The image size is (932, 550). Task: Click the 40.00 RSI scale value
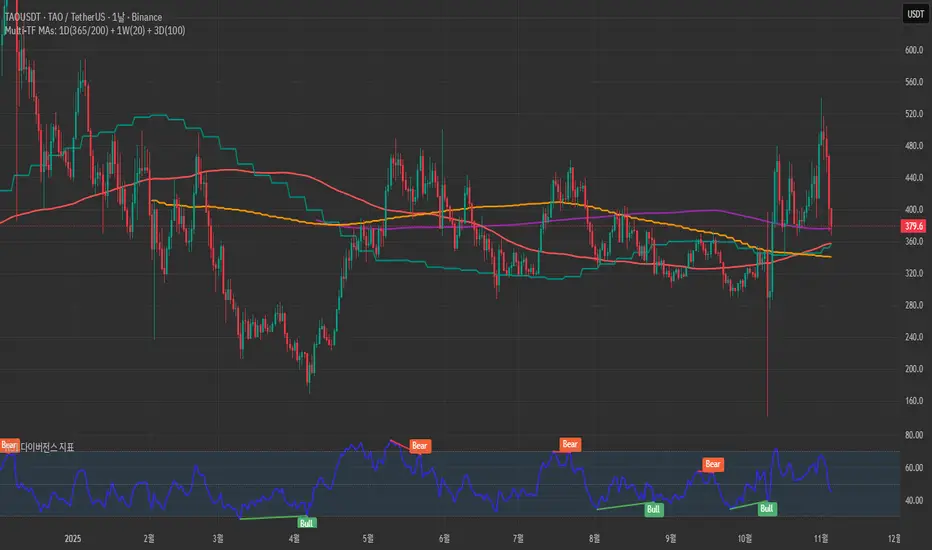[x=914, y=501]
